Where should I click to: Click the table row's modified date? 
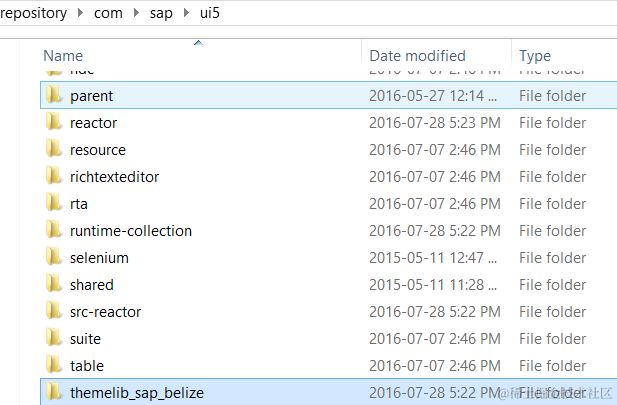[435, 366]
